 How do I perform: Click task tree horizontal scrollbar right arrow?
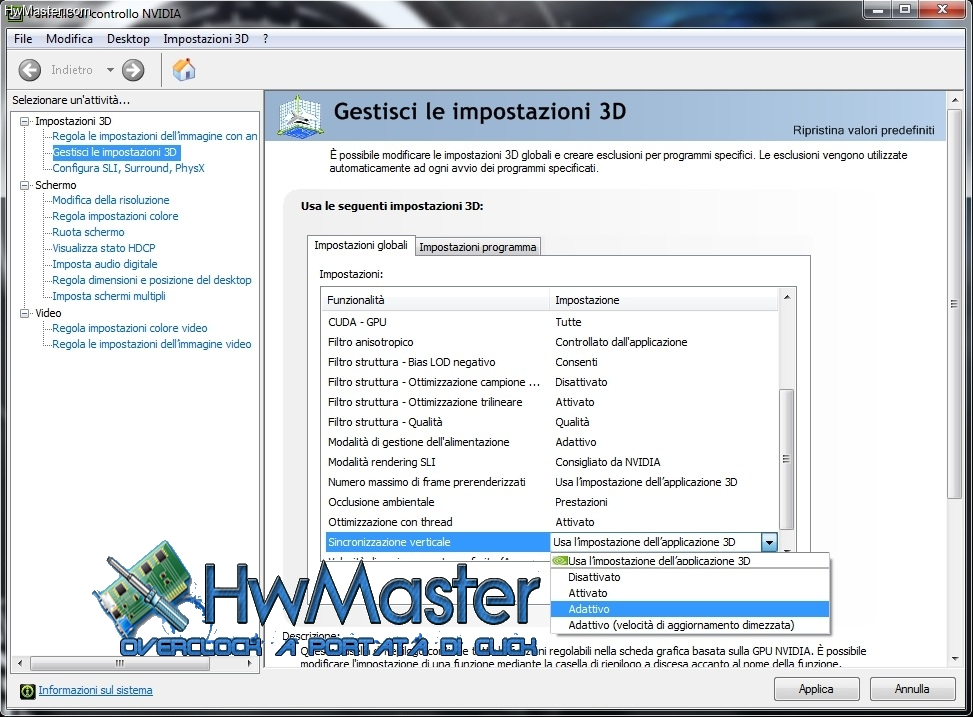pyautogui.click(x=249, y=663)
